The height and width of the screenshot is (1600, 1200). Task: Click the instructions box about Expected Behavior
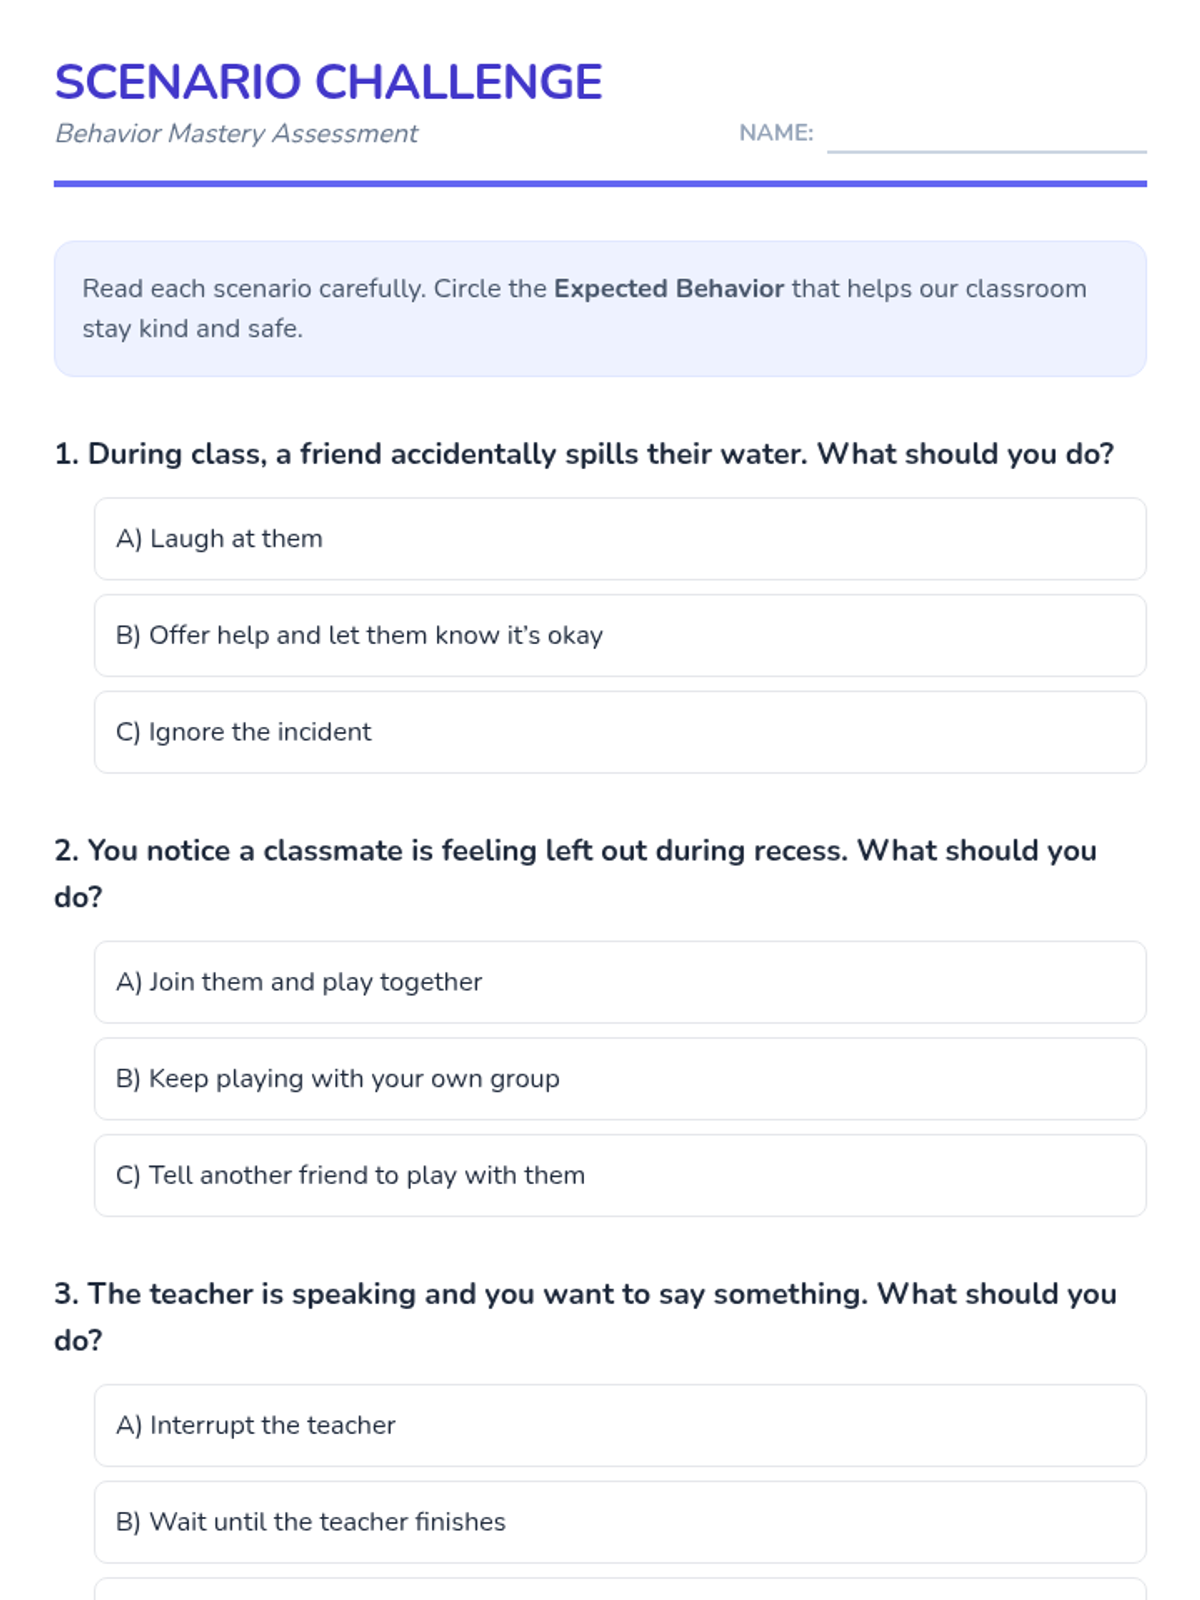(x=600, y=308)
